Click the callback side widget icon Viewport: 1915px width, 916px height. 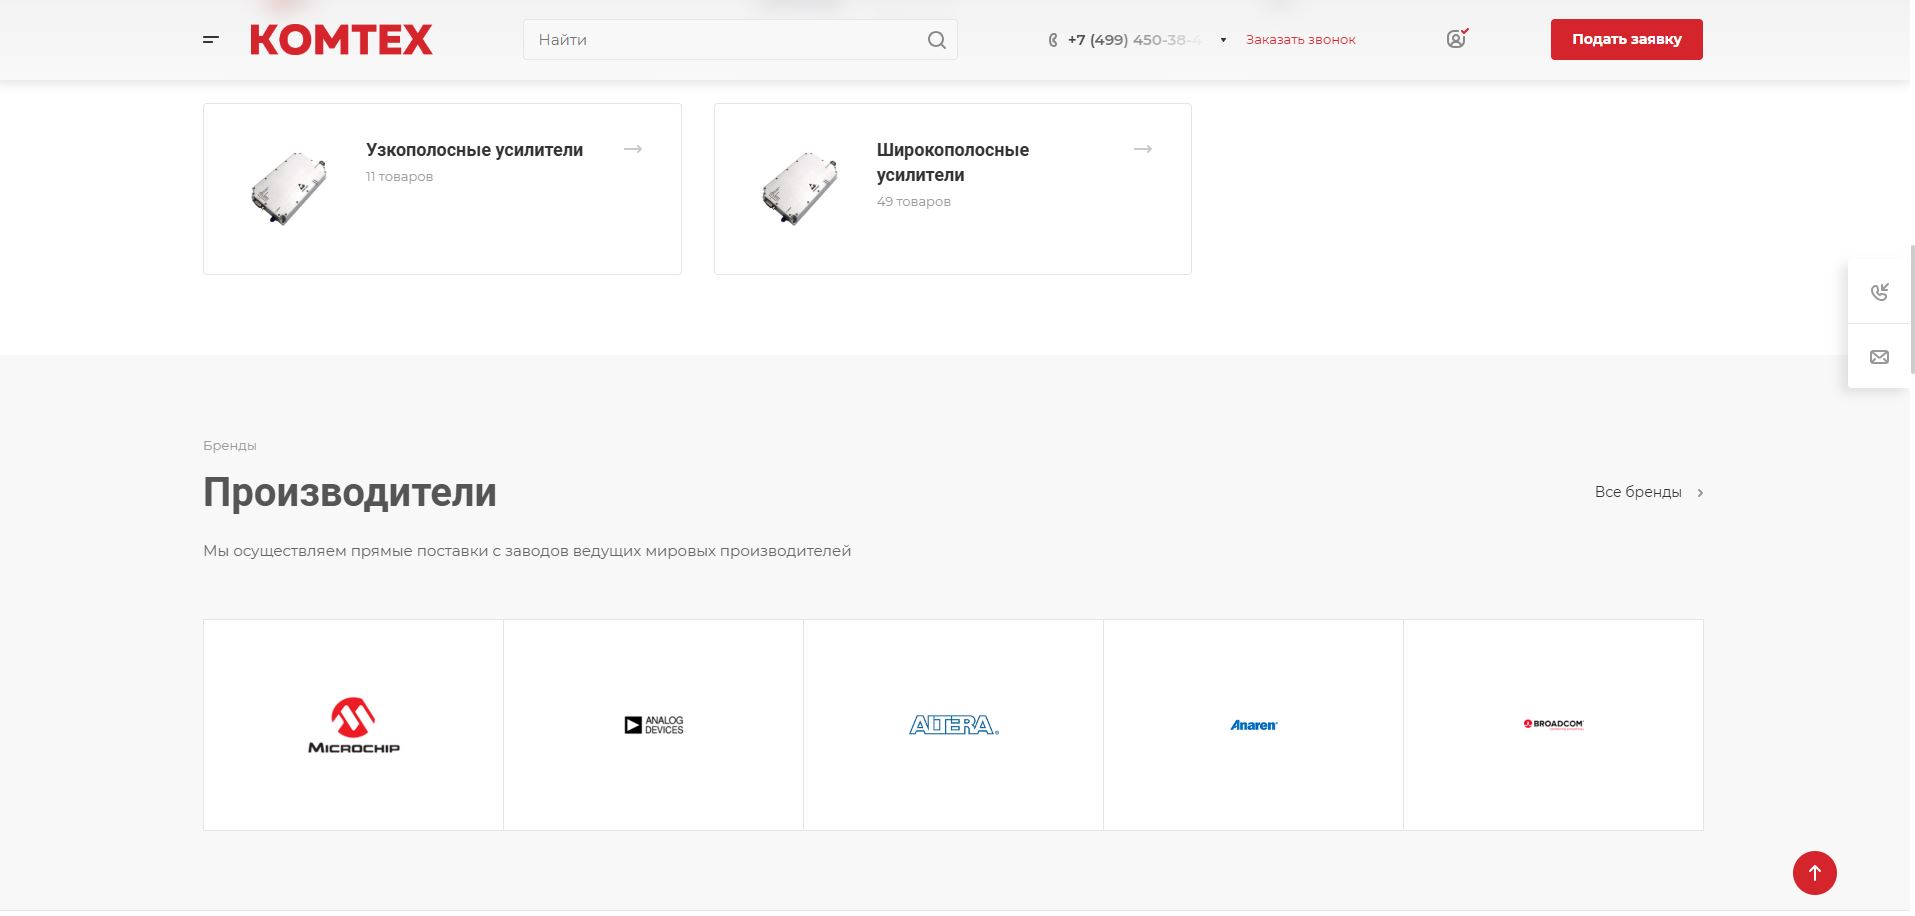point(1880,292)
